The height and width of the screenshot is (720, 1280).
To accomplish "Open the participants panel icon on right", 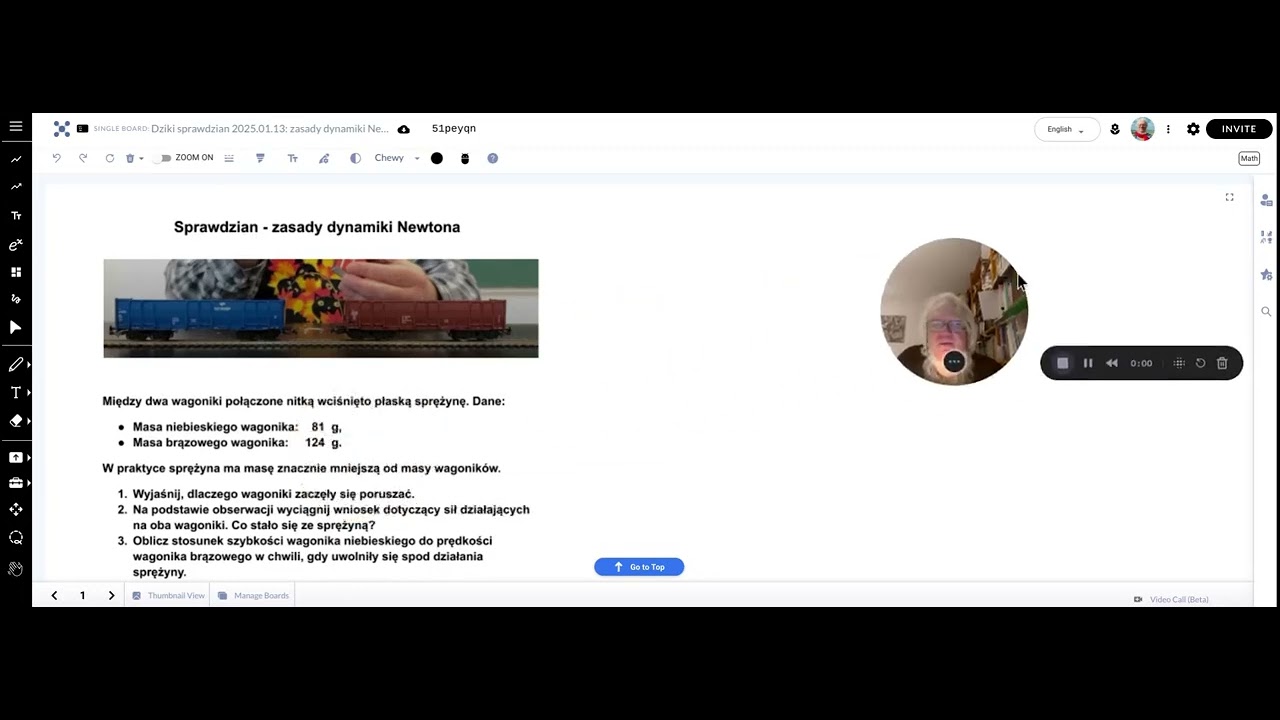I will click(x=1266, y=200).
